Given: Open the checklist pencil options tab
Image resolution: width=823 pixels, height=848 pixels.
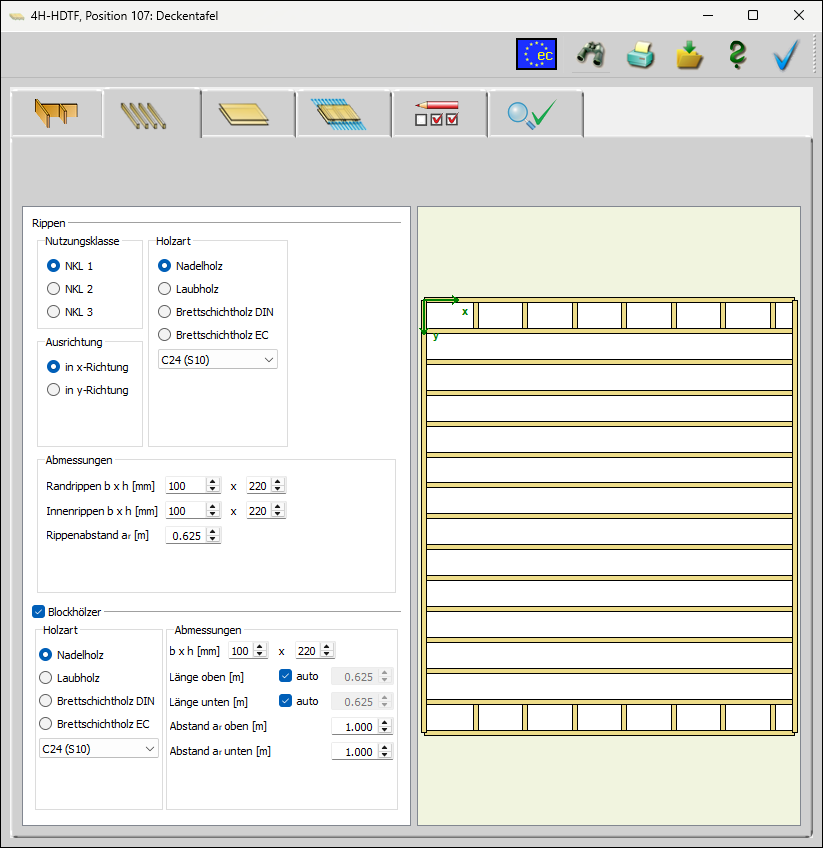Looking at the screenshot, I should tap(439, 114).
